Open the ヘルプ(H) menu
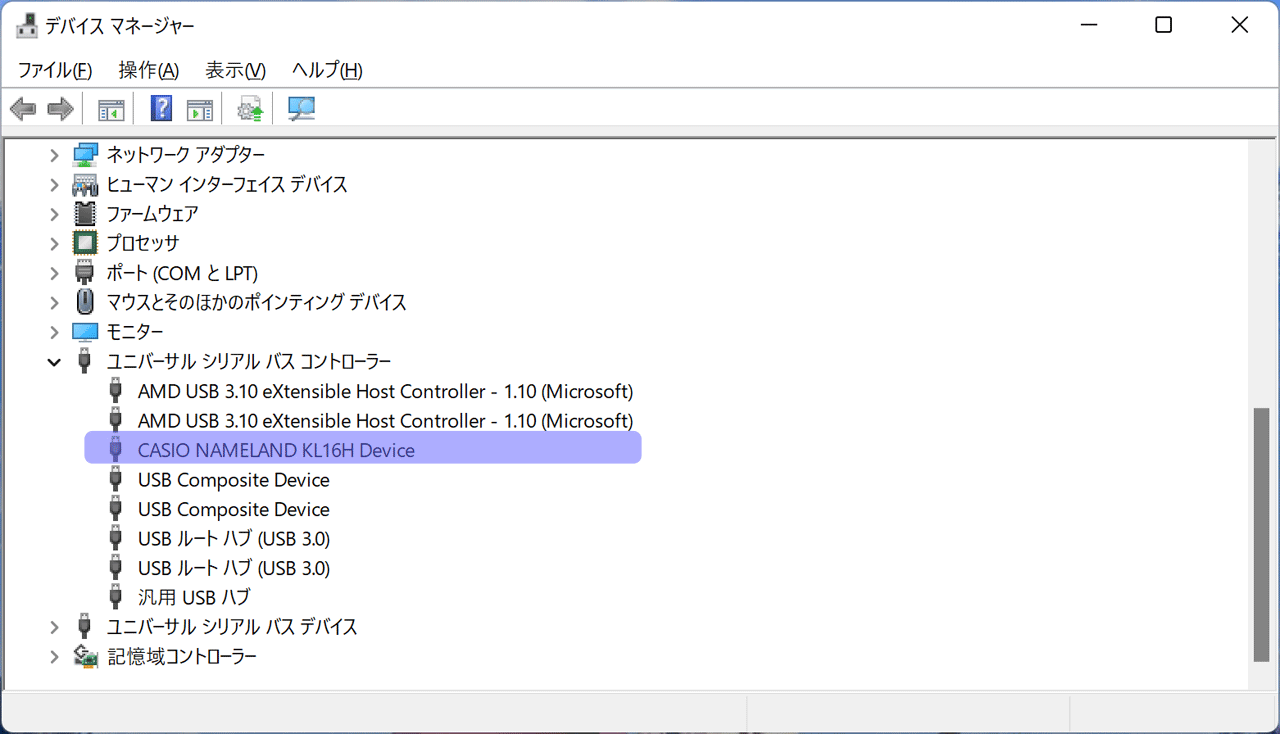This screenshot has width=1280, height=734. click(327, 70)
